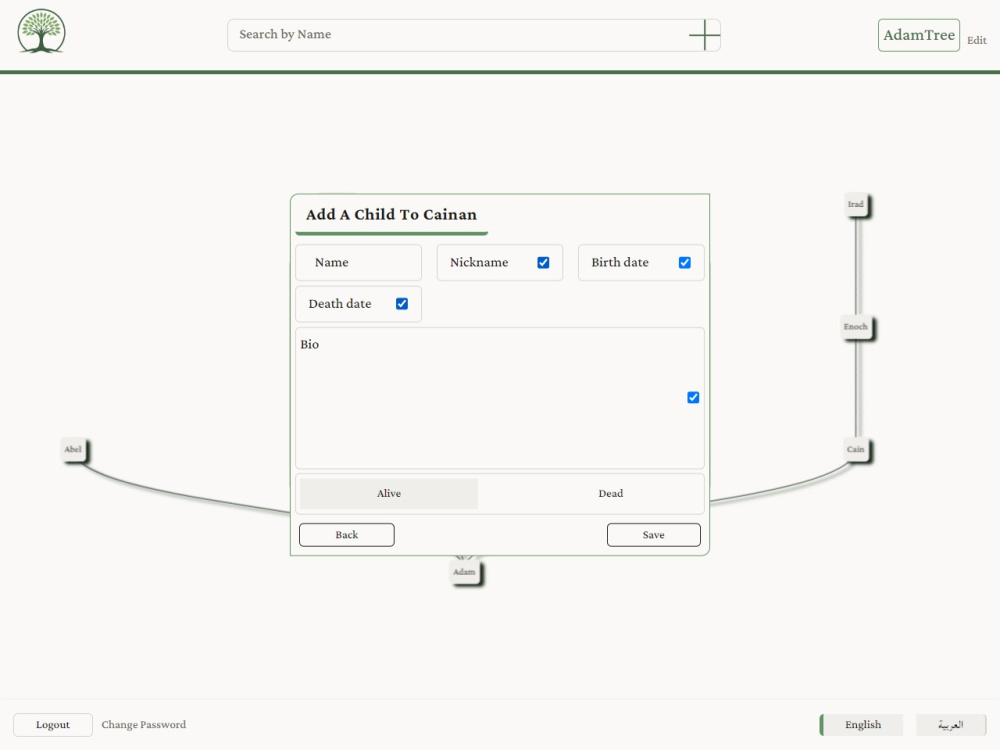The width and height of the screenshot is (1000, 750).
Task: Click the tree logo icon
Action: [x=41, y=31]
